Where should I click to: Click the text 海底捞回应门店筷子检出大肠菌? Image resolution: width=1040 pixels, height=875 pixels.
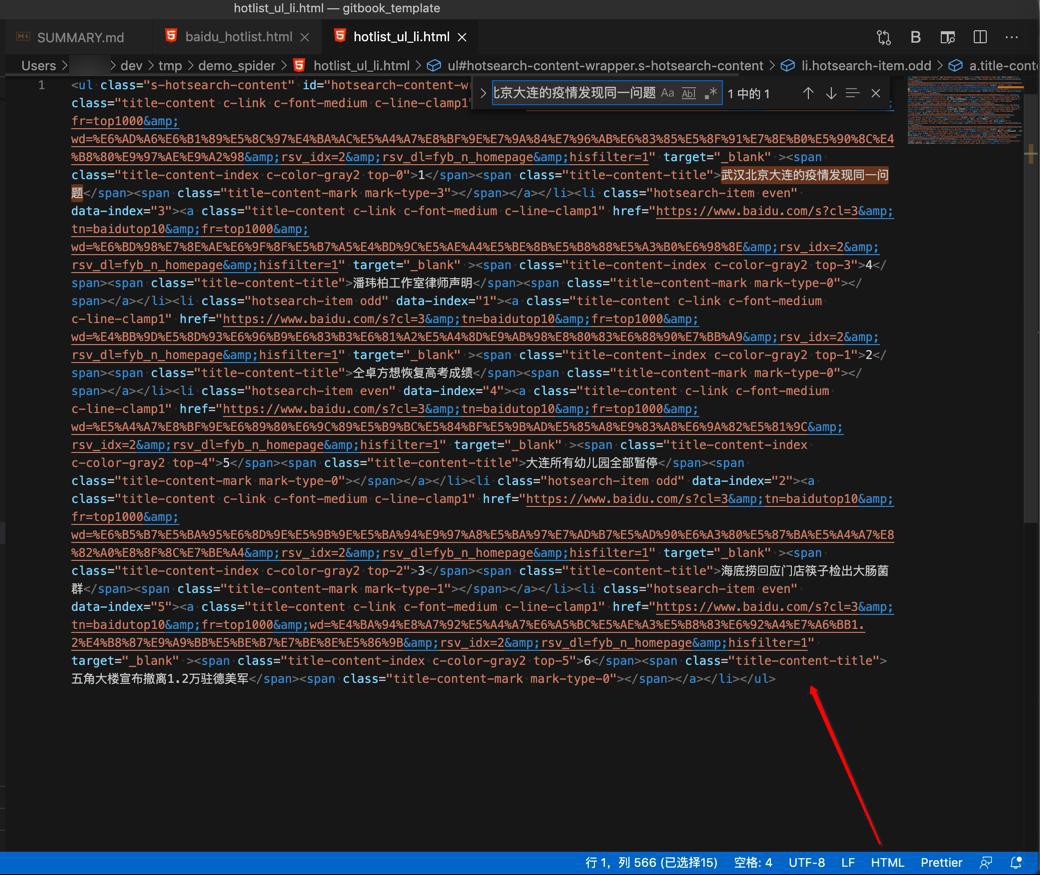point(805,571)
